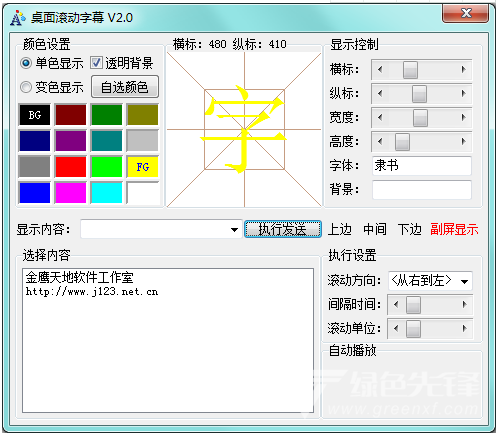Screen dimensions: 497x436
Task: Select the 单色显示 radio button
Action: (26, 63)
